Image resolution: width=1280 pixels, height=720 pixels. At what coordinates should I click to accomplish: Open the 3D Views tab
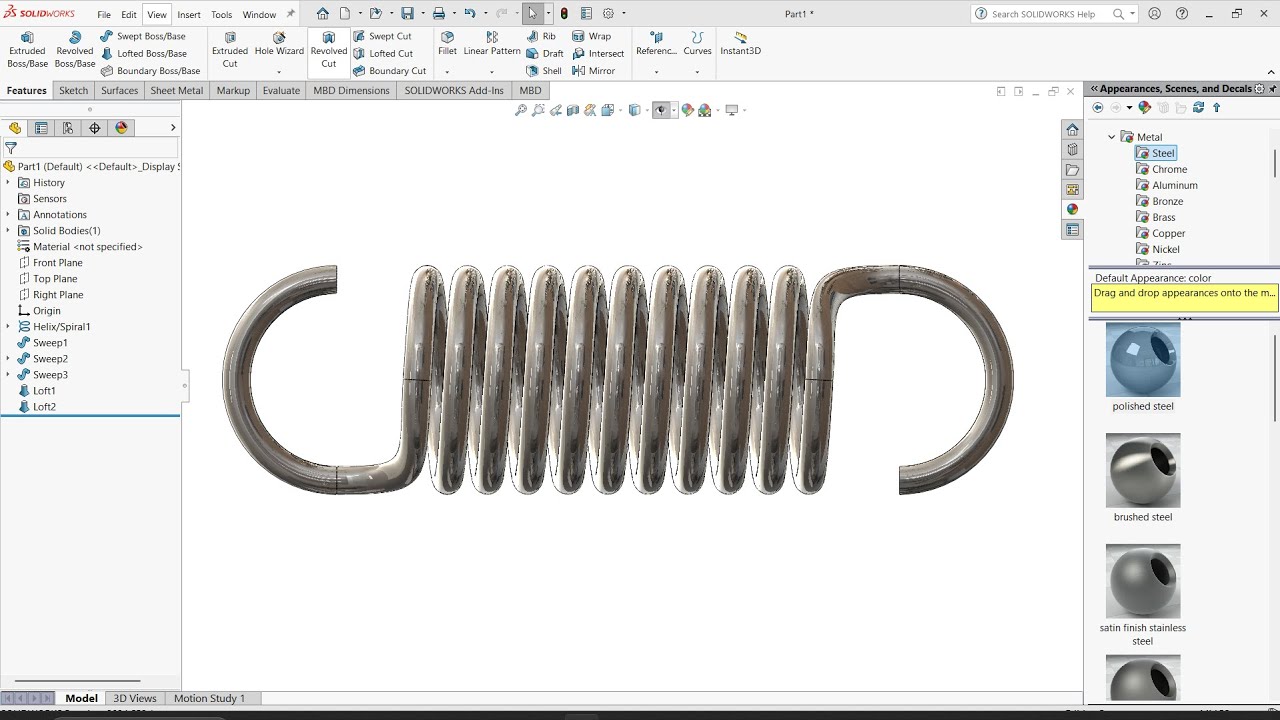point(134,698)
